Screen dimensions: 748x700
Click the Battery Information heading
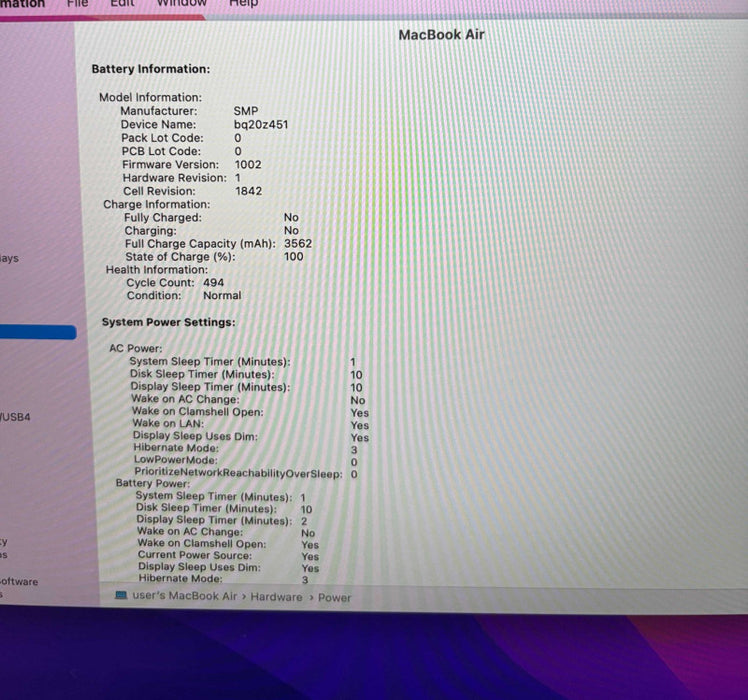point(151,69)
